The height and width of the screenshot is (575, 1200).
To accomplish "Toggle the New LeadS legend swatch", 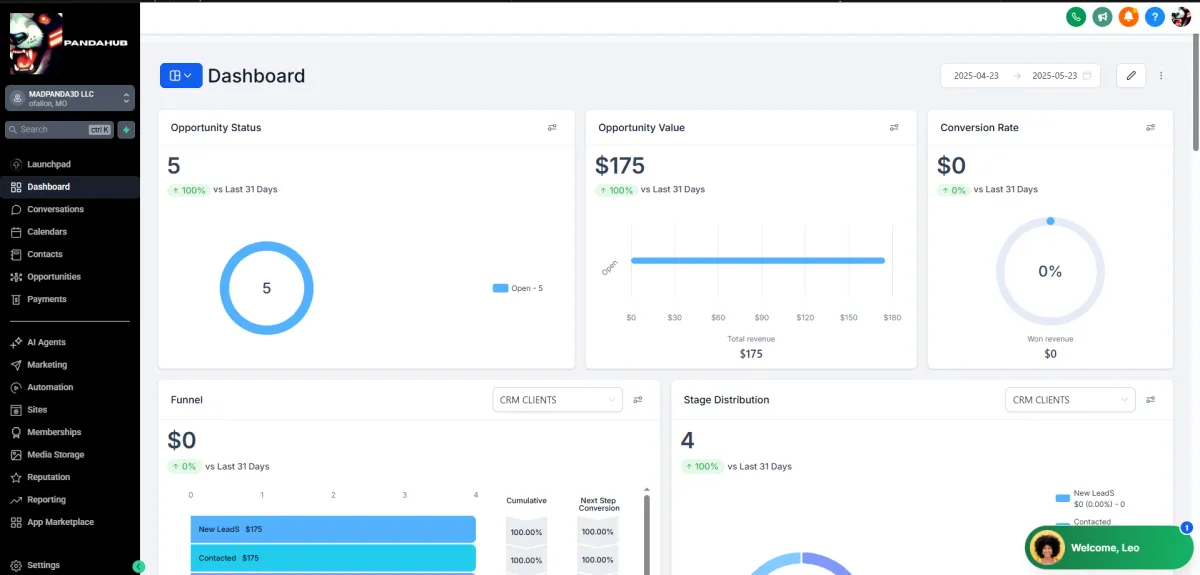I will (x=1062, y=497).
